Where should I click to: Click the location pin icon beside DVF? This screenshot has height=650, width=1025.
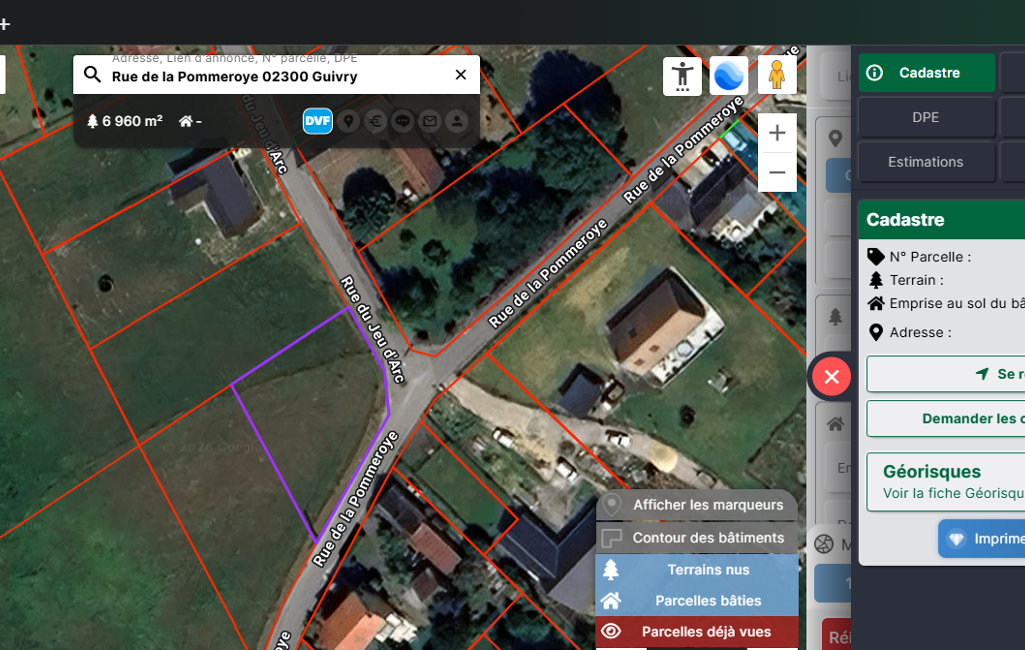pyautogui.click(x=348, y=121)
